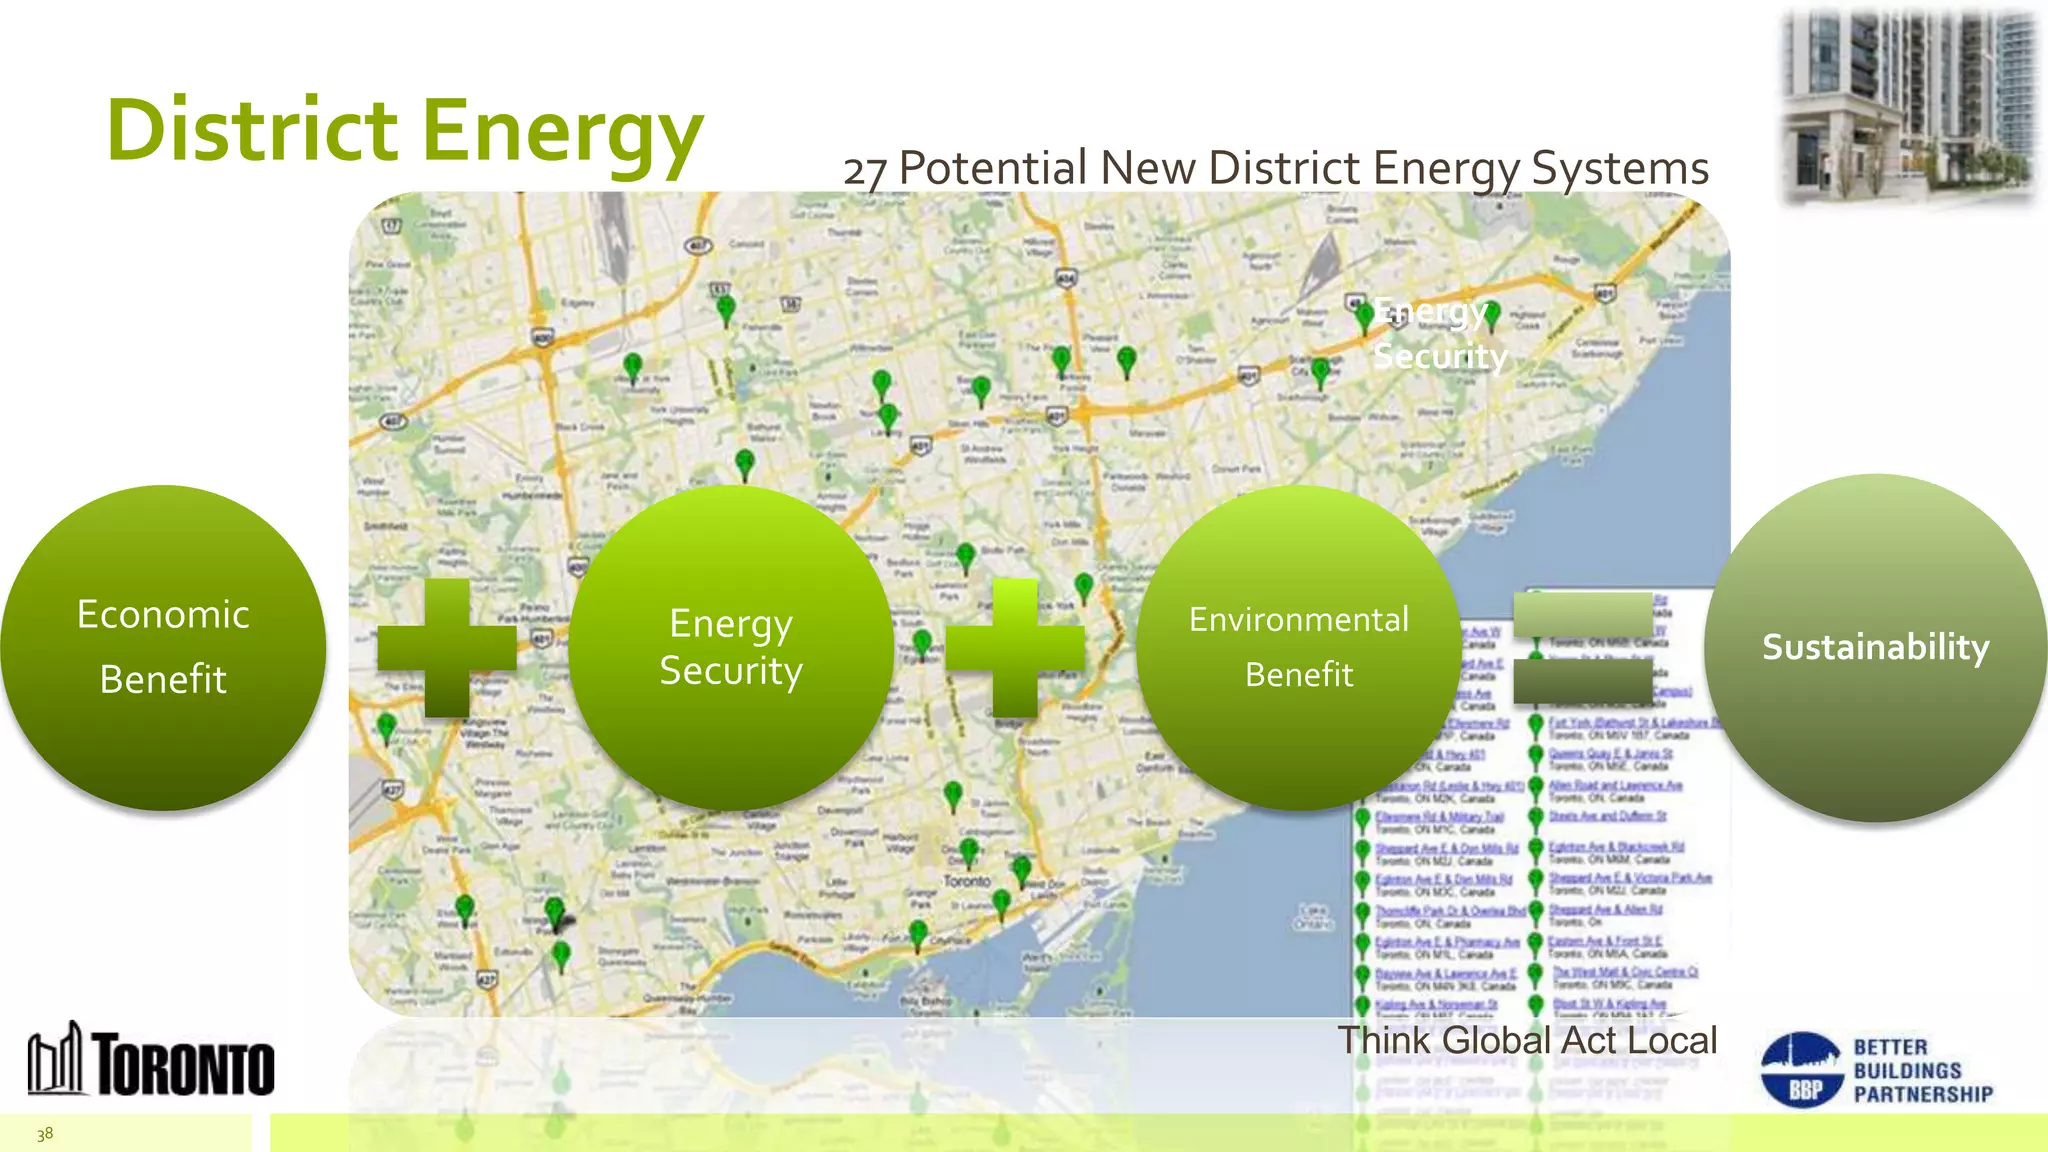The width and height of the screenshot is (2048, 1152).
Task: Open Bloor St W & Kipling Ave link
Action: pos(1610,1003)
